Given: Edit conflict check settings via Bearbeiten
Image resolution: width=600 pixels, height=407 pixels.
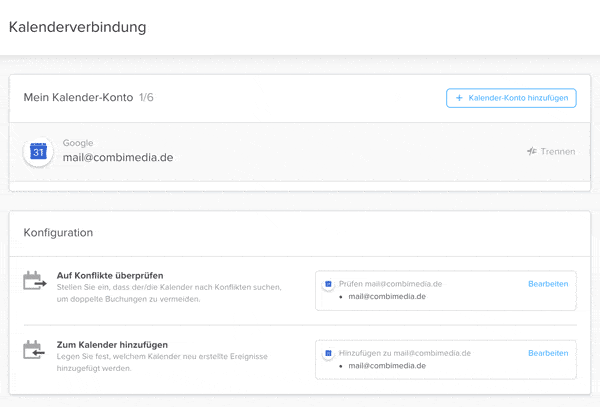Looking at the screenshot, I should coord(548,284).
